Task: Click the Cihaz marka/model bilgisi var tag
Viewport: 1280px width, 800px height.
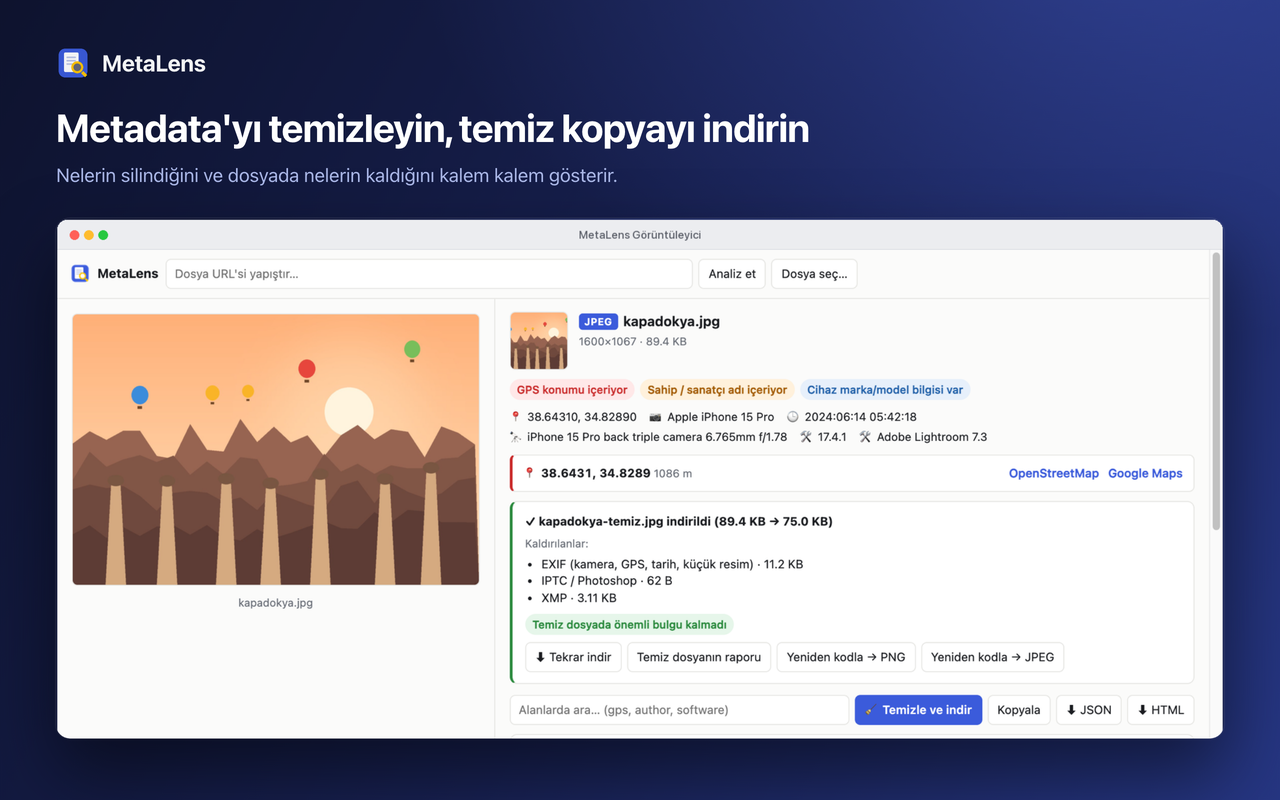Action: [x=885, y=390]
